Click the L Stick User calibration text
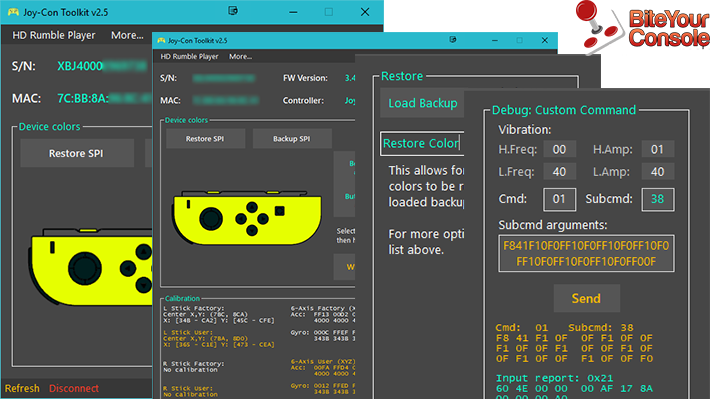 click(x=219, y=338)
